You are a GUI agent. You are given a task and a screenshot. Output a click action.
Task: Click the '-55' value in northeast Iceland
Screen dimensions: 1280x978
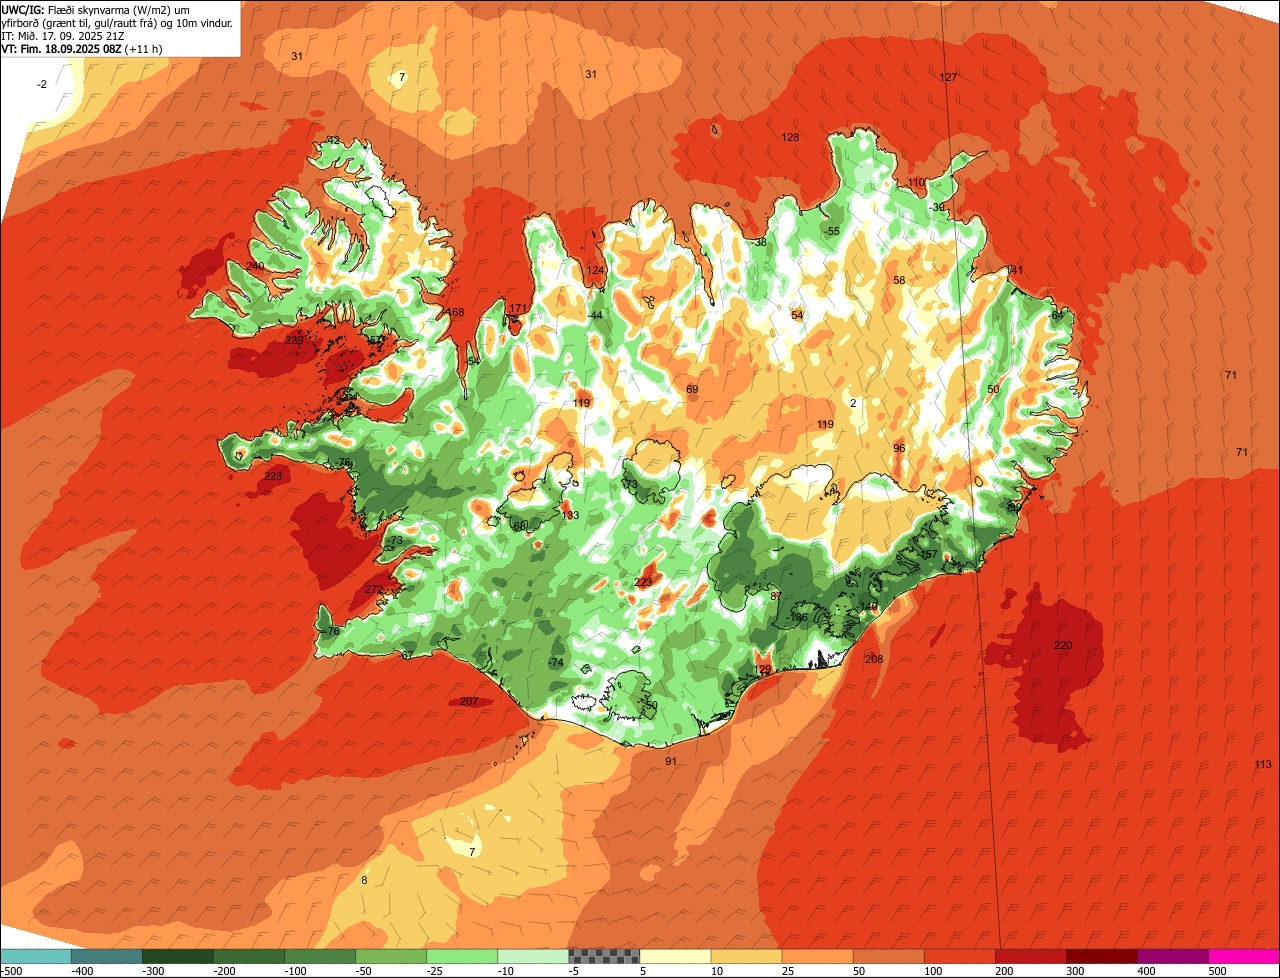pos(832,231)
